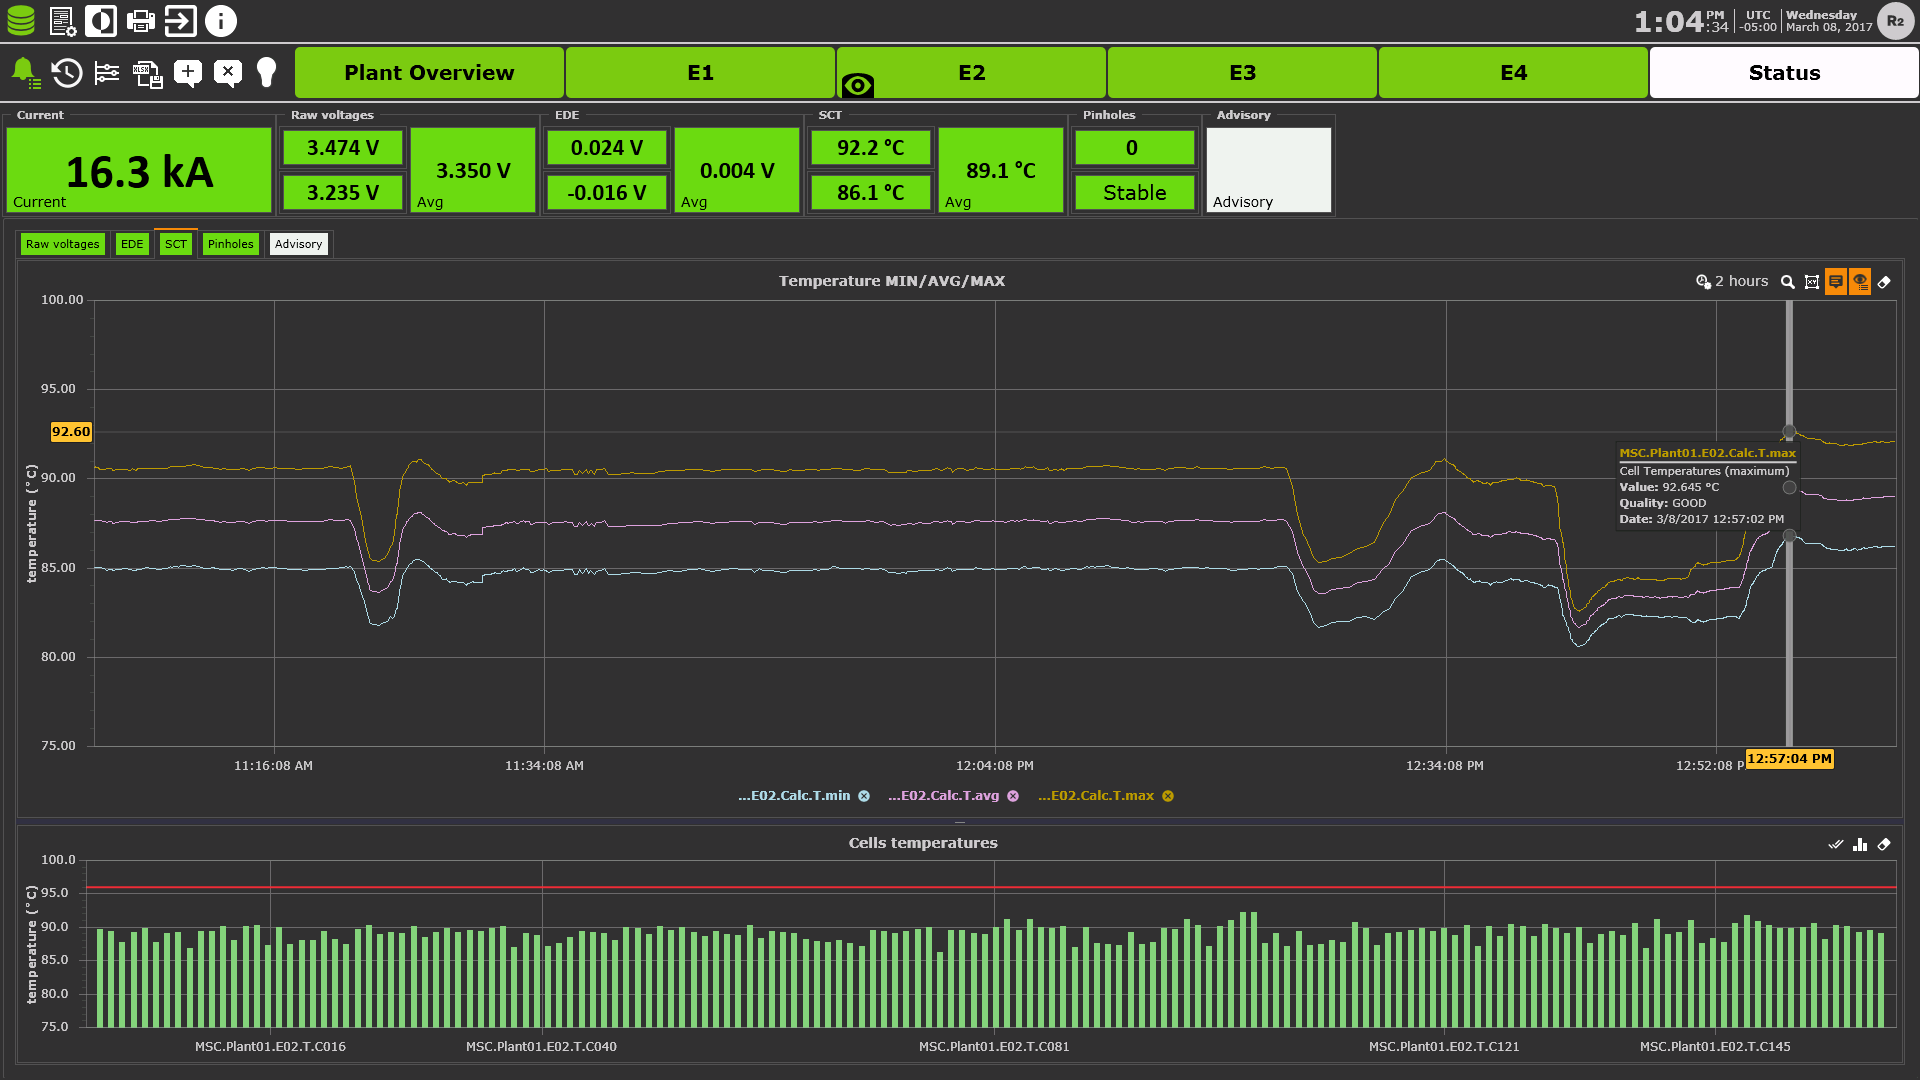Remove E02.Calc.T.min series from legend
This screenshot has height=1080, width=1920.
click(864, 796)
